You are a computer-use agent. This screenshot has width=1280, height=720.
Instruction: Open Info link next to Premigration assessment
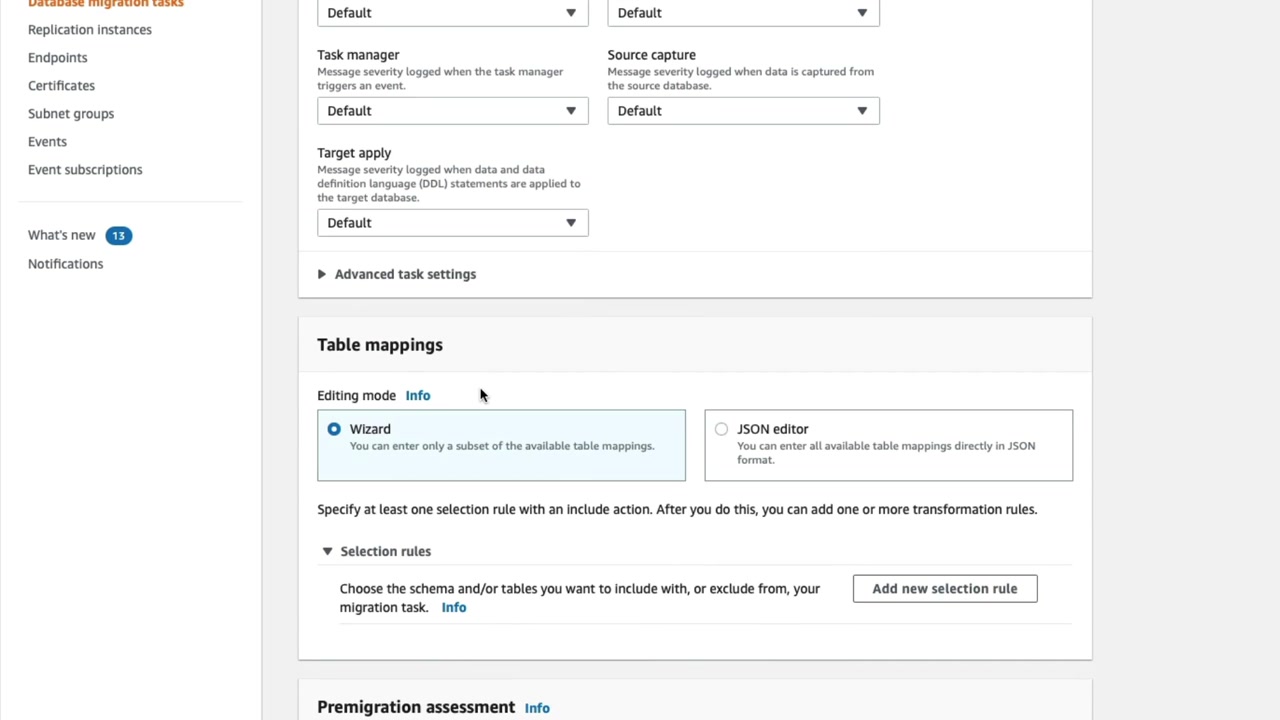[537, 708]
